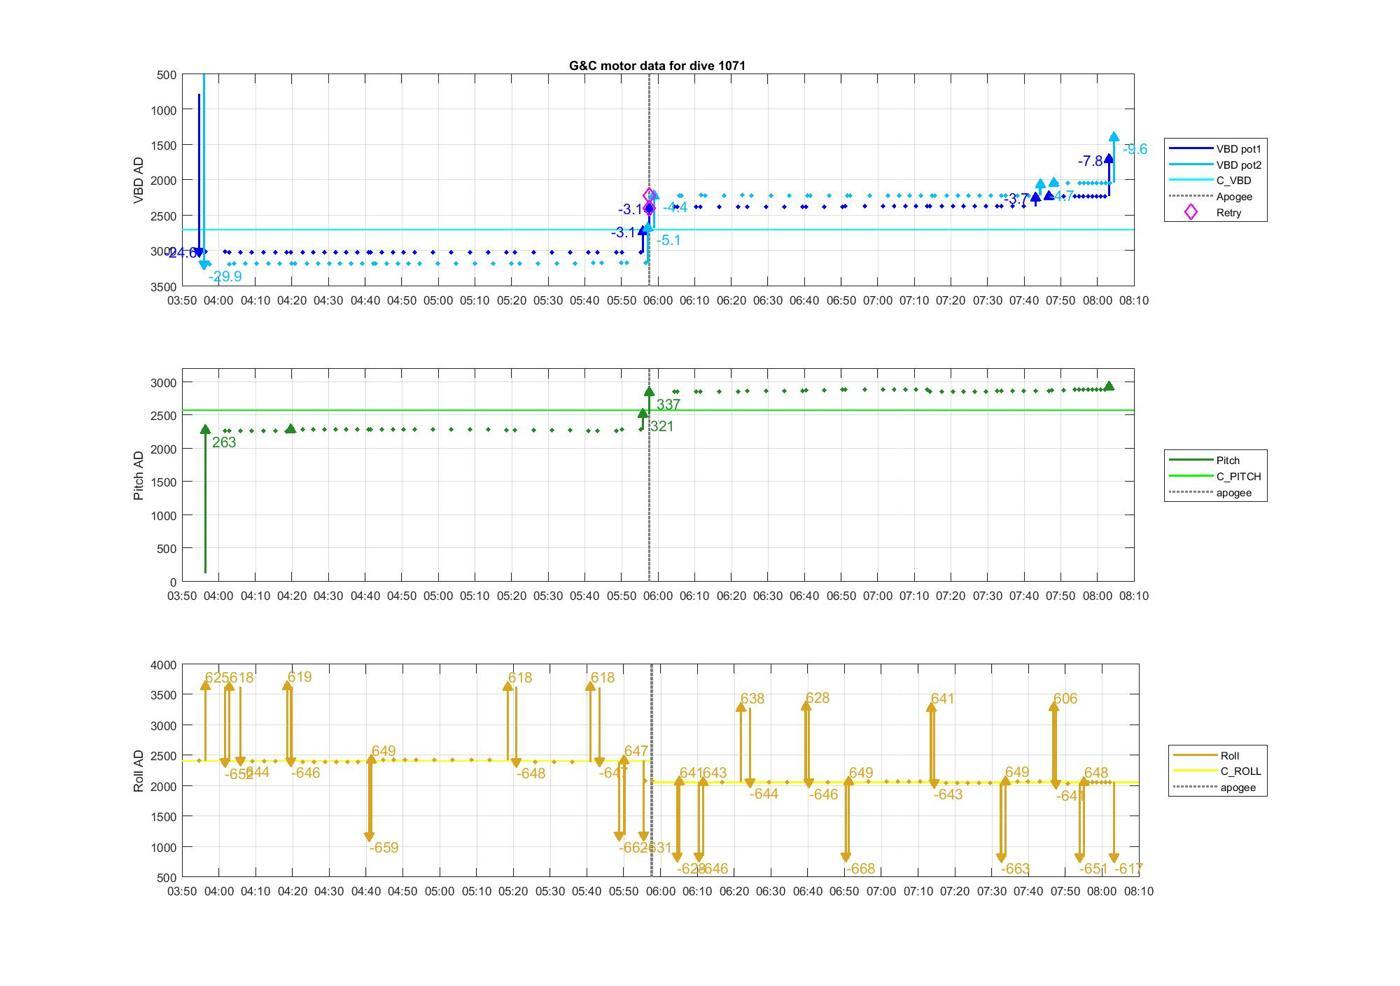1400x986 pixels.
Task: Select the Pitch legend entry
Action: (x=1228, y=461)
